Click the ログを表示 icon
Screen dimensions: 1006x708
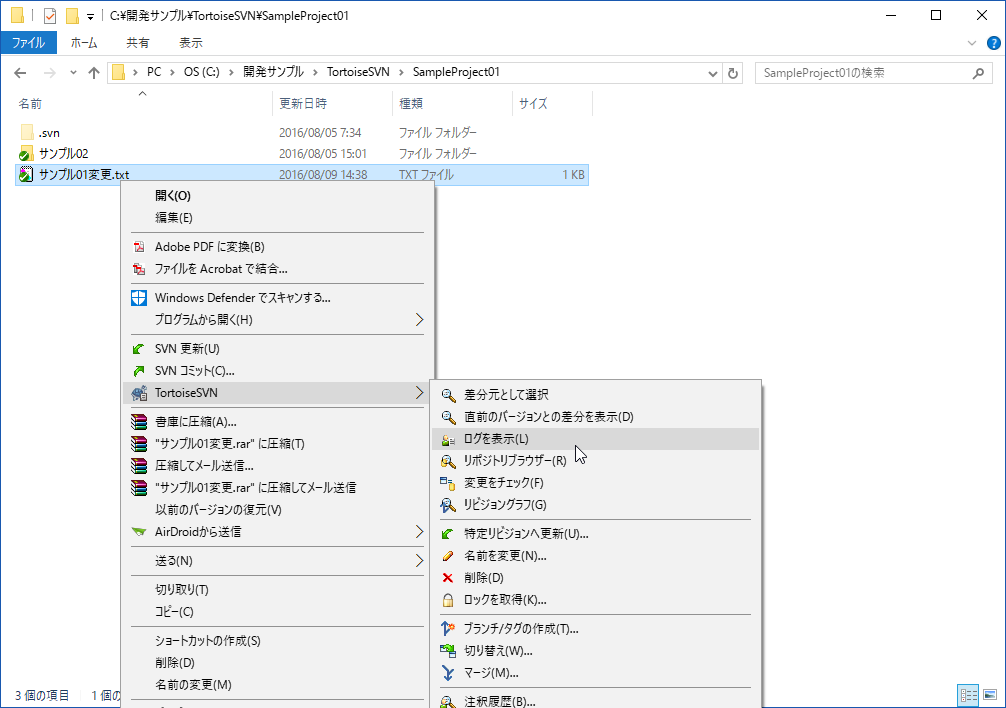[x=448, y=439]
